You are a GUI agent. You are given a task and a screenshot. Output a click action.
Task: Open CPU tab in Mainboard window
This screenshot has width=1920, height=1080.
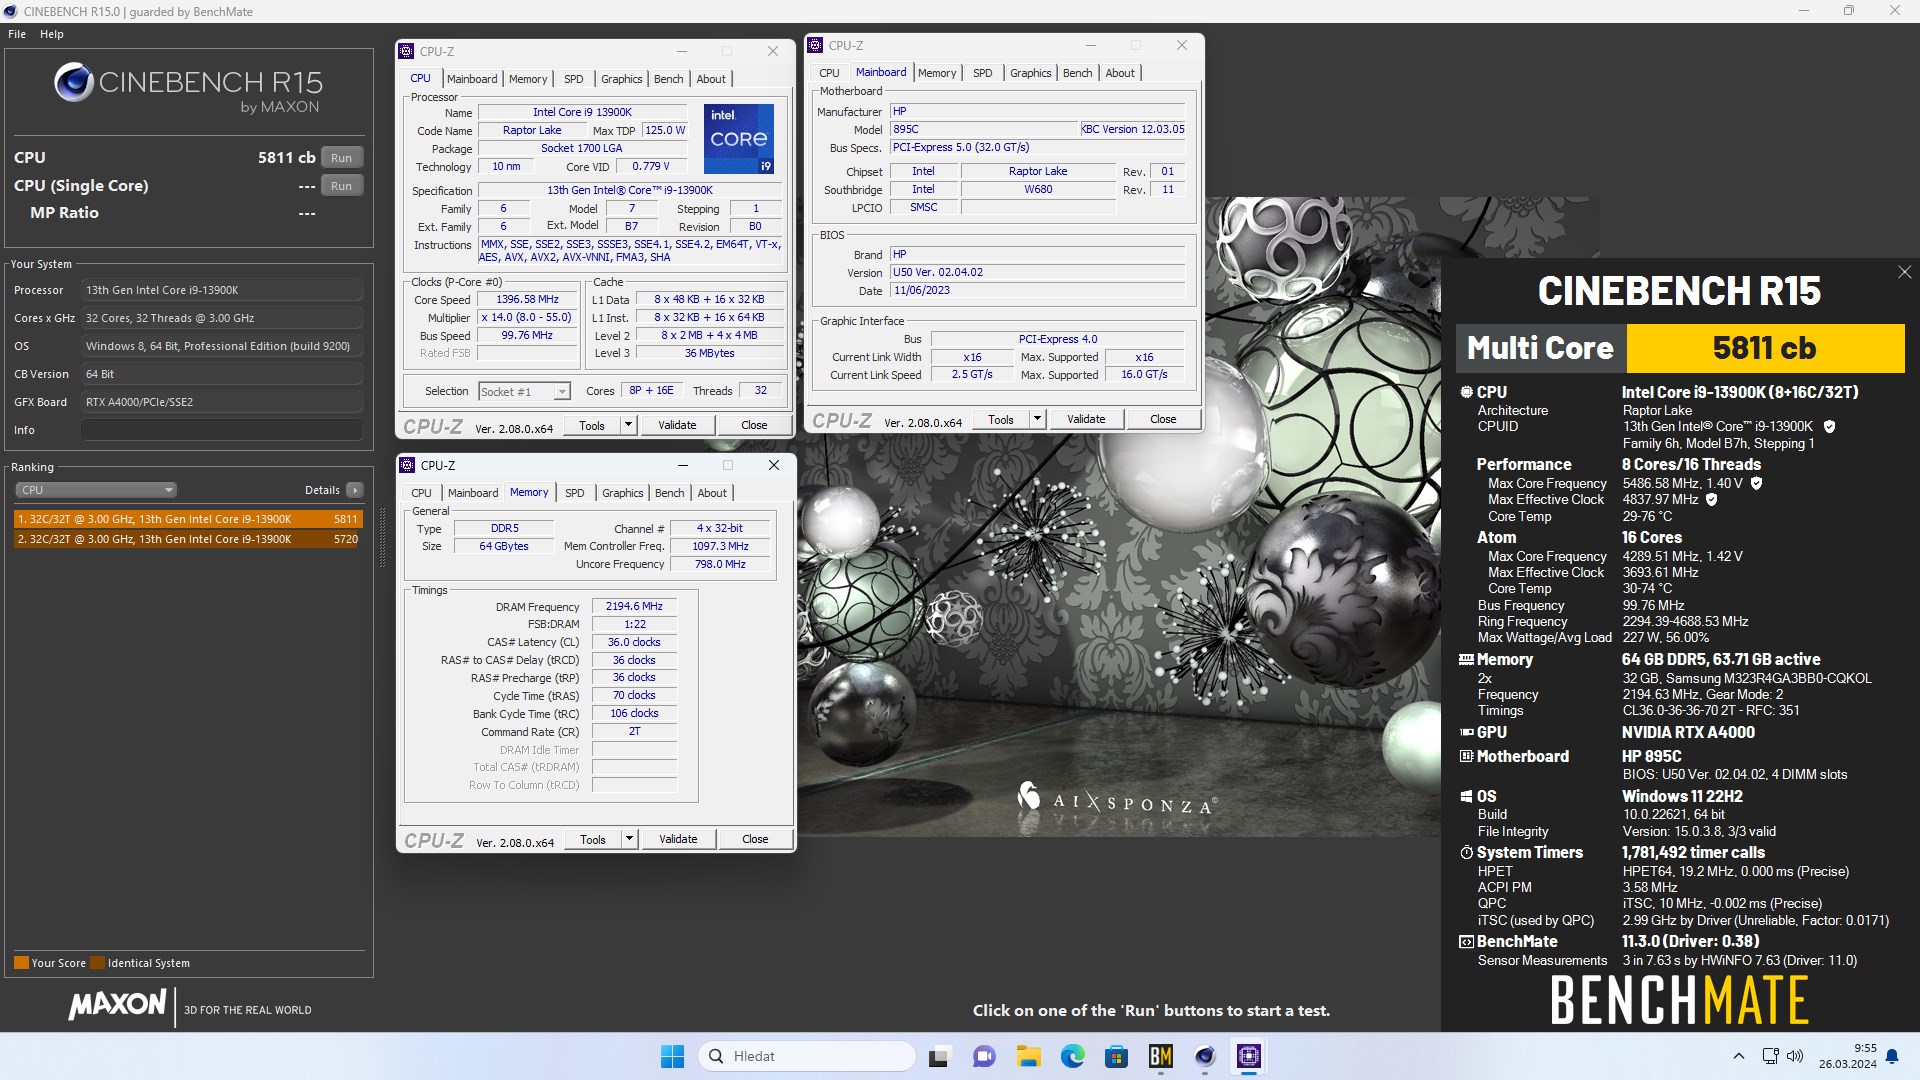point(829,73)
